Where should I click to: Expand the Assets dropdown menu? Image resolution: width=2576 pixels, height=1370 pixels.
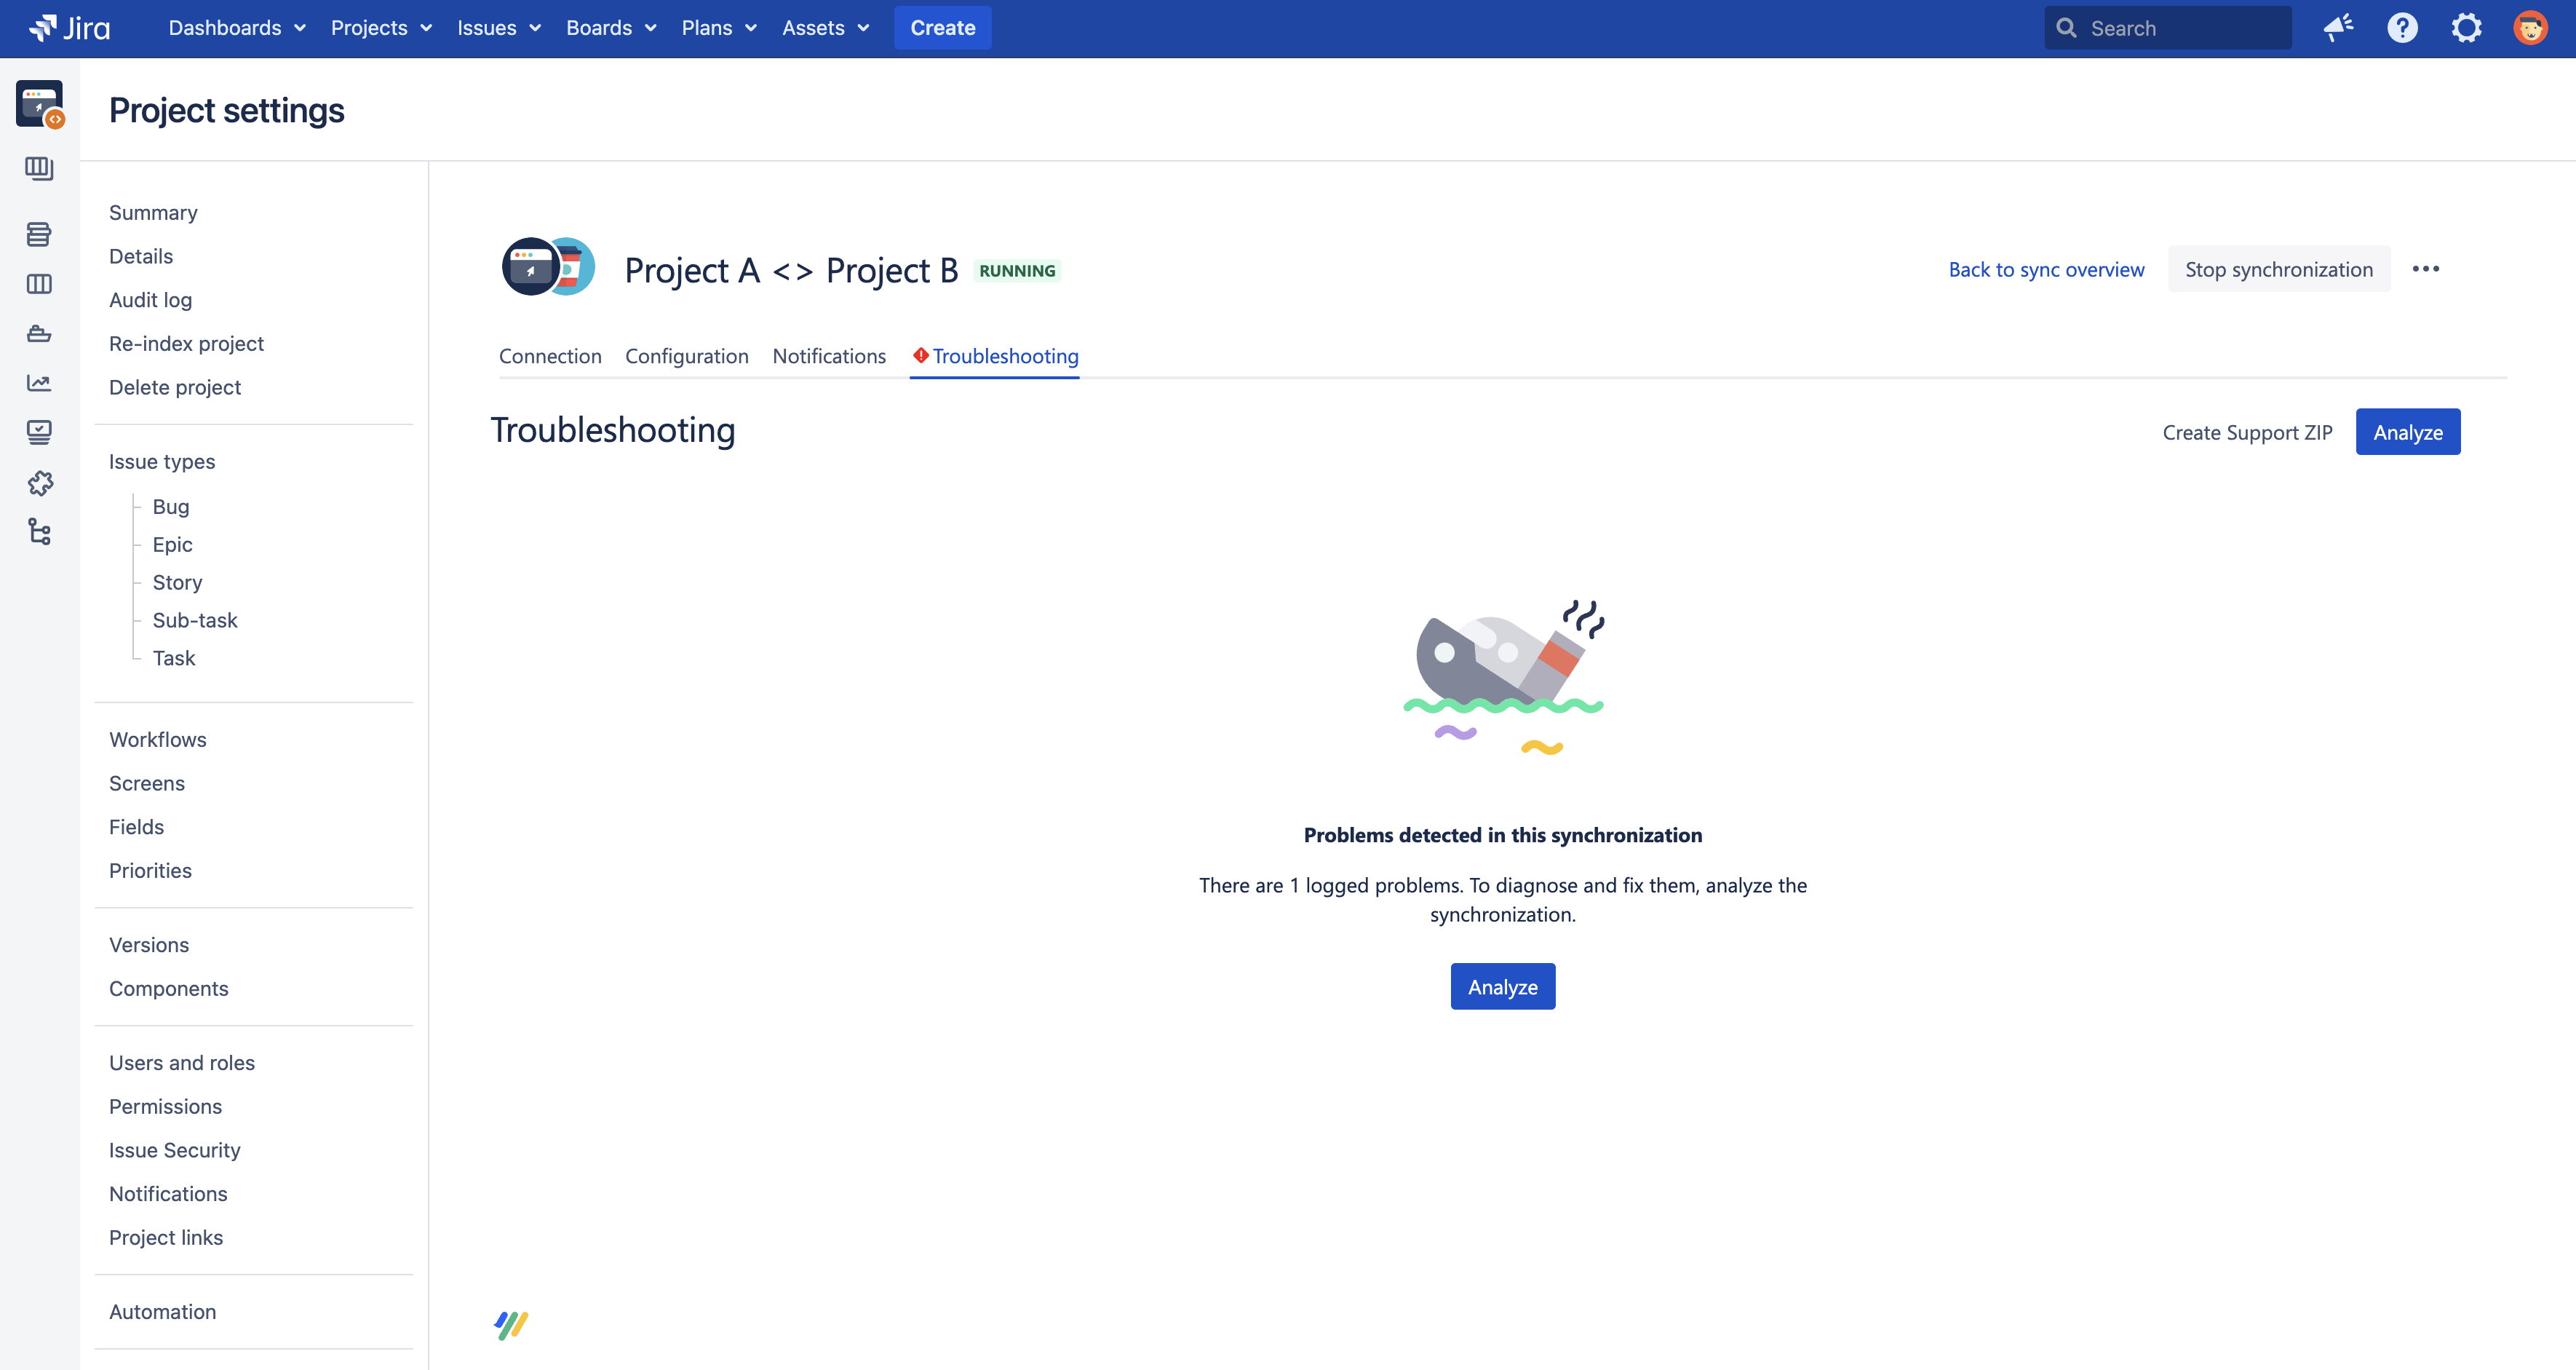coord(825,28)
